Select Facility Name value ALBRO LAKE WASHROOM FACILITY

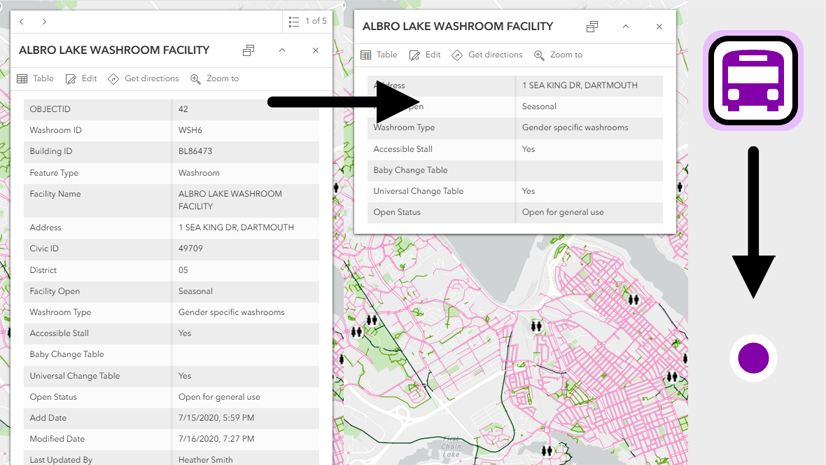pyautogui.click(x=230, y=200)
